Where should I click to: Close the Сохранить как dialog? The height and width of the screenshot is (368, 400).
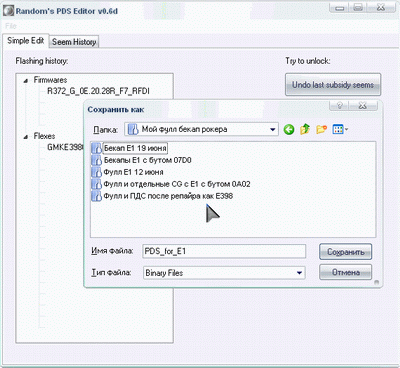pyautogui.click(x=363, y=106)
